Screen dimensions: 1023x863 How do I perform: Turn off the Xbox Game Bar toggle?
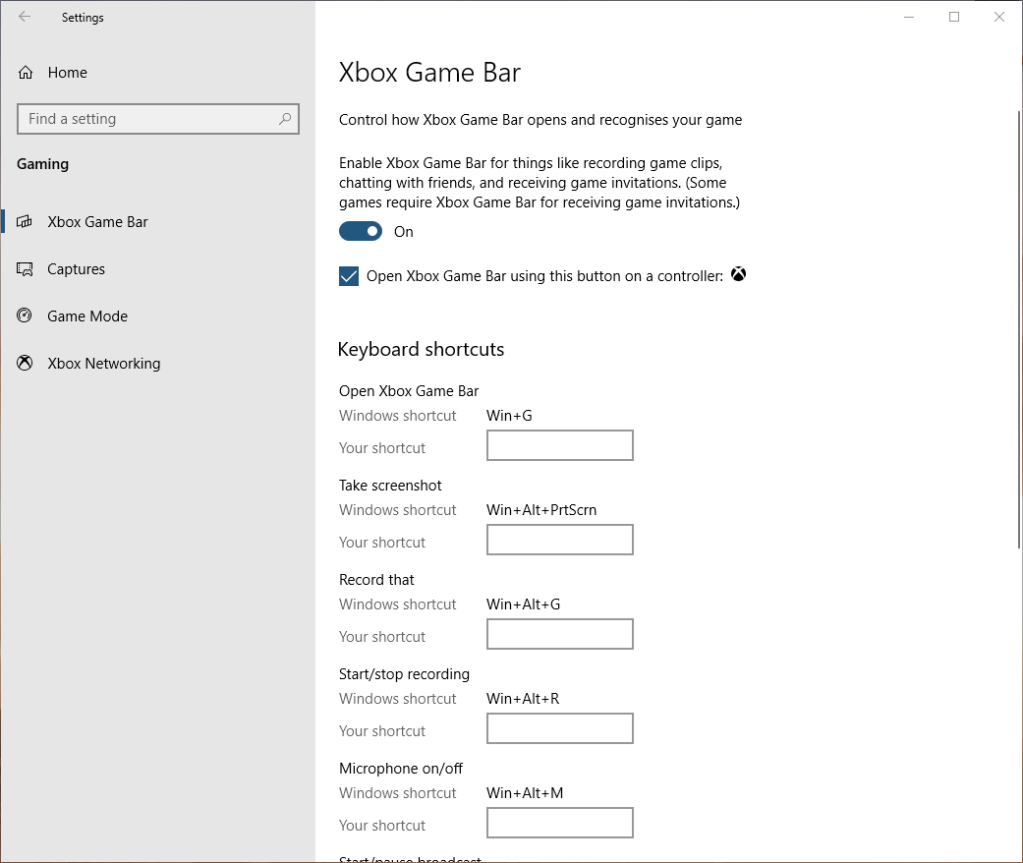click(360, 232)
